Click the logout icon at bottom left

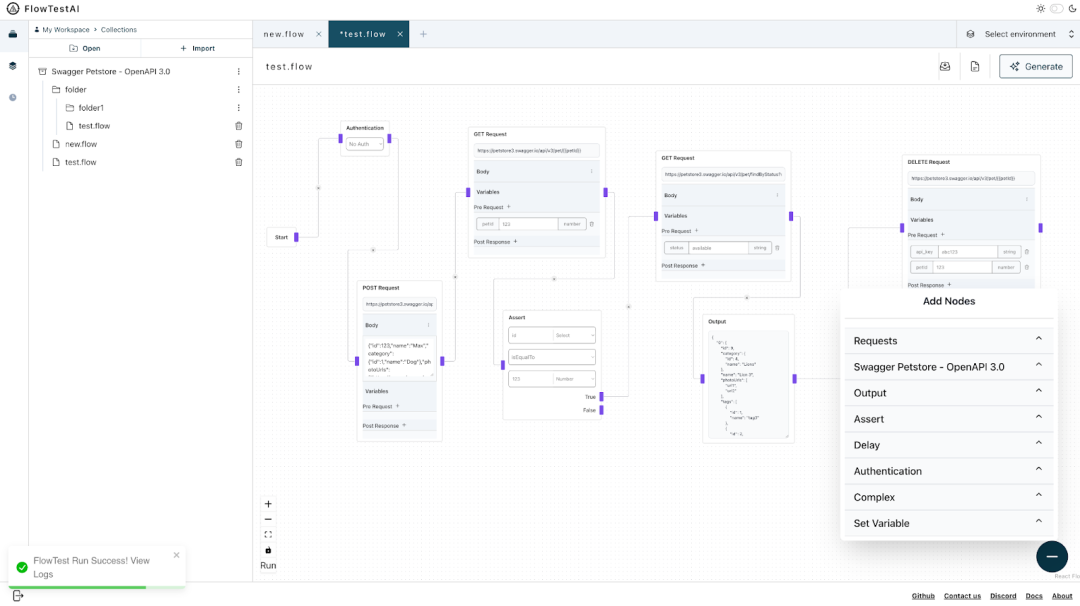click(18, 596)
